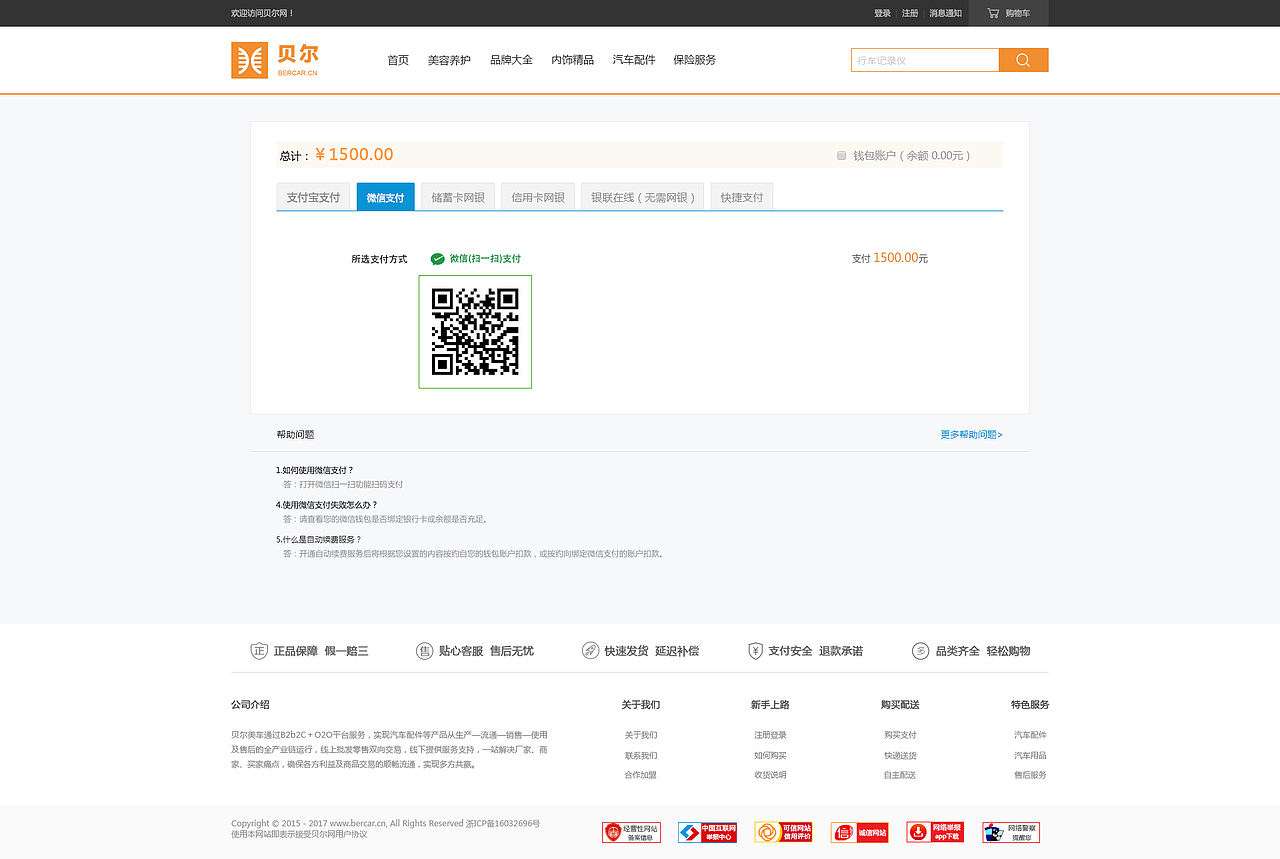Switch to the 支付宝支付 payment tab
Image resolution: width=1280 pixels, height=859 pixels.
click(x=314, y=196)
